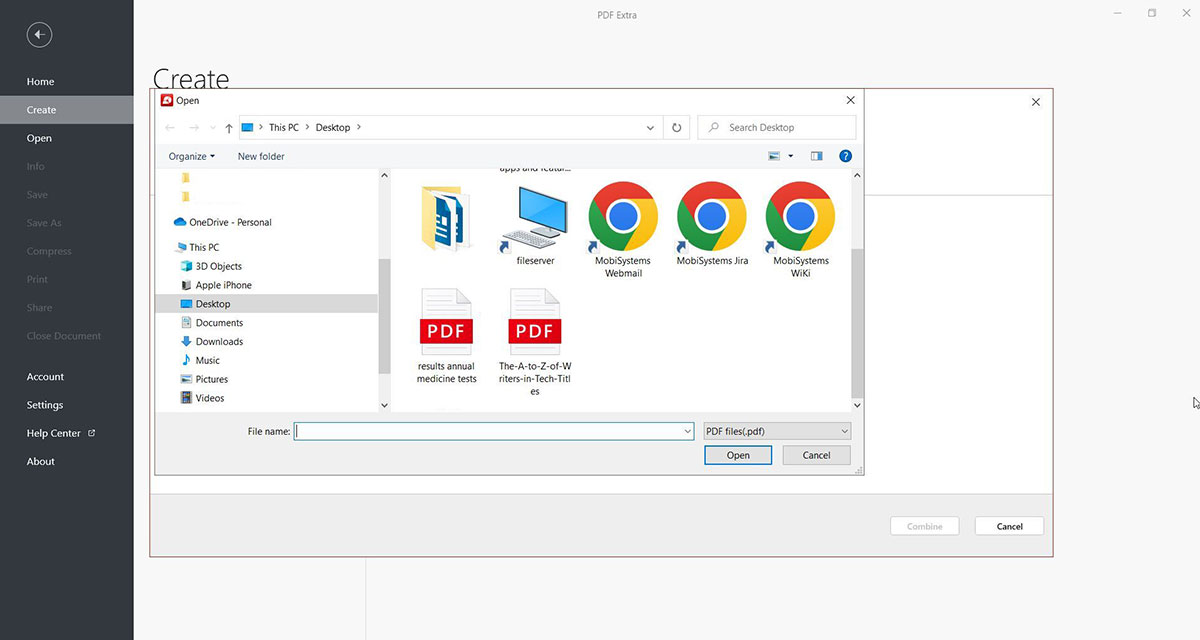This screenshot has height=640, width=1200.
Task: Expand the file type filter showing PDF files
Action: pos(846,430)
